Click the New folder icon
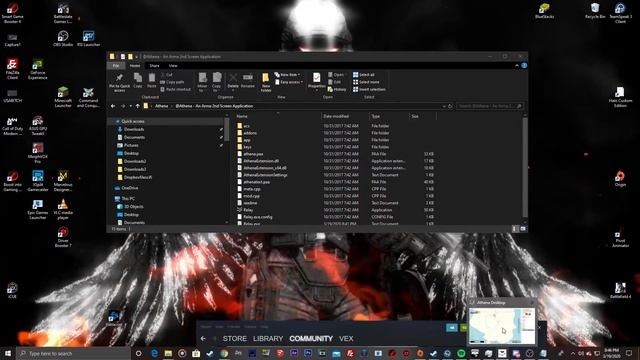This screenshot has height=360, width=640. click(266, 82)
